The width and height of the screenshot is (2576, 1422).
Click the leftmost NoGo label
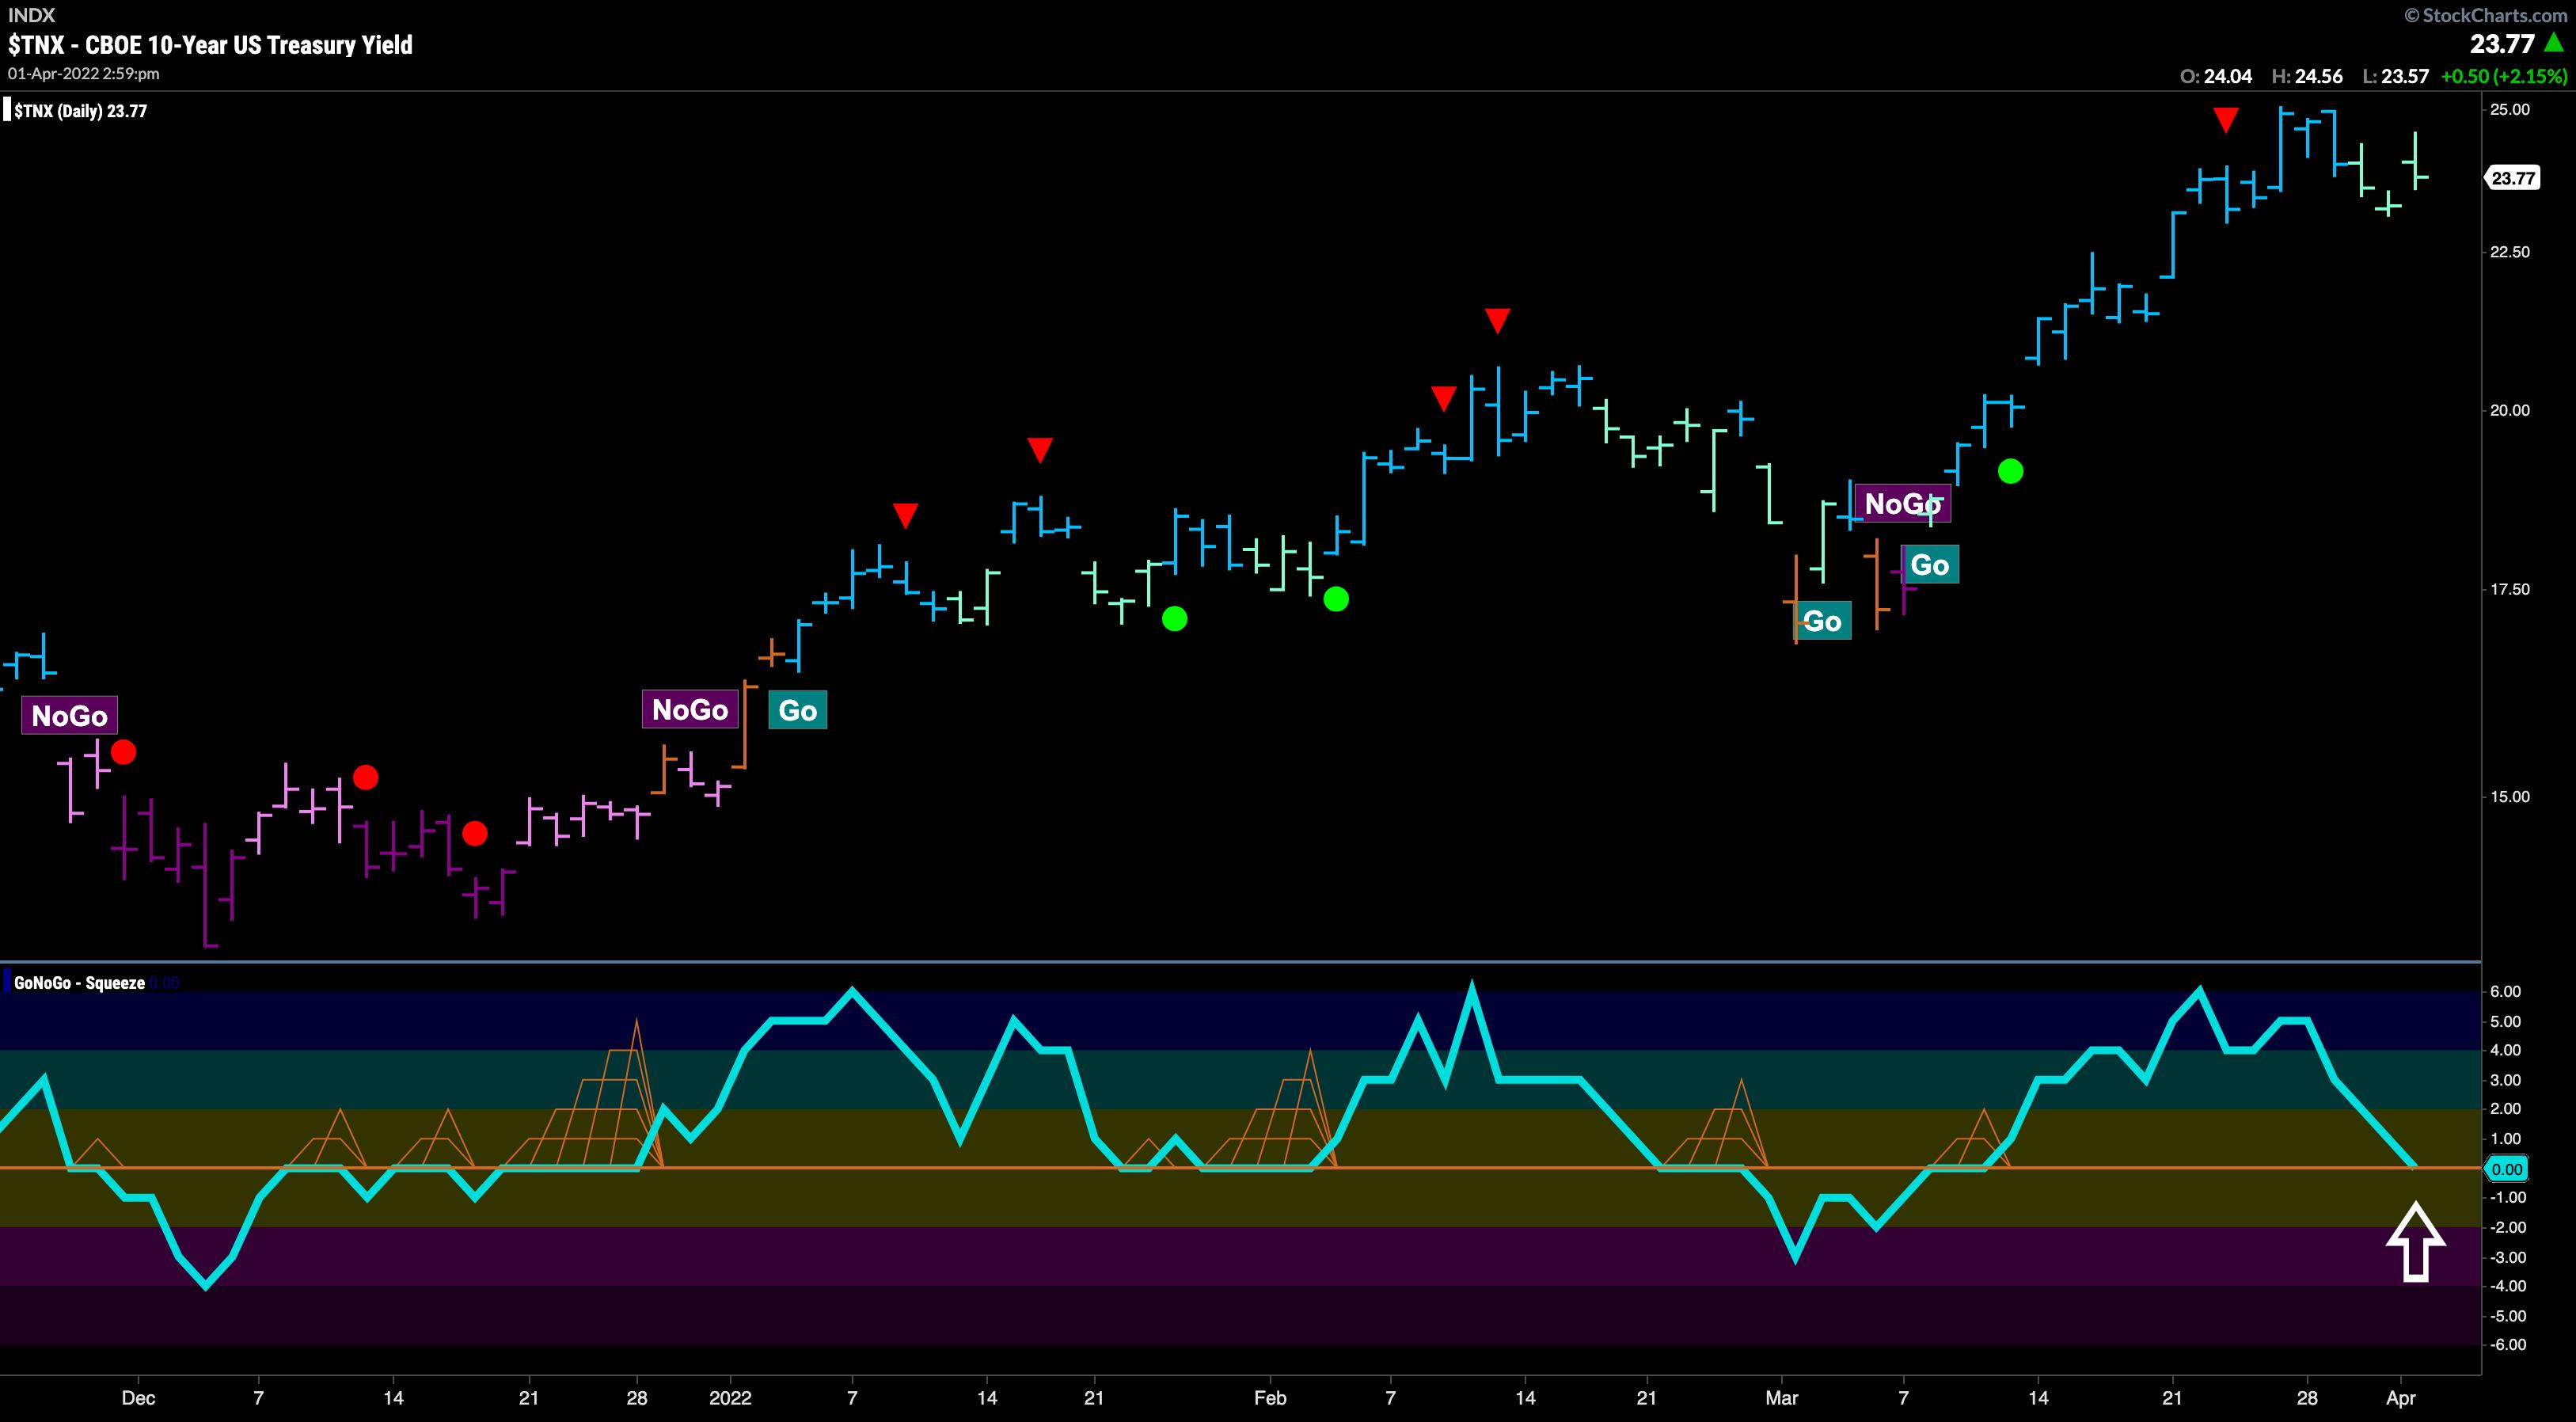click(69, 716)
